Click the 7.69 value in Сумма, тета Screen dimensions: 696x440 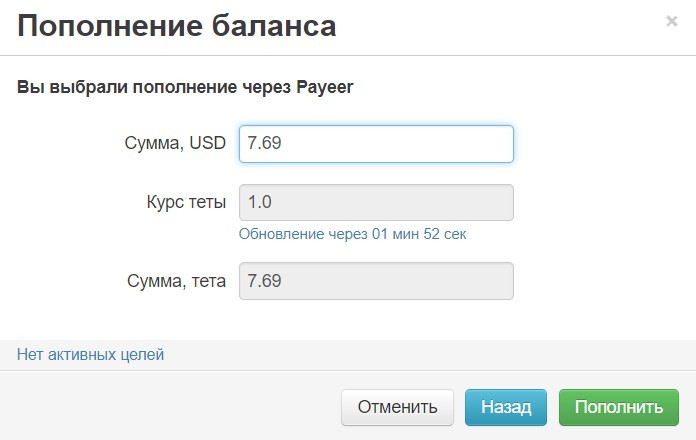point(264,281)
